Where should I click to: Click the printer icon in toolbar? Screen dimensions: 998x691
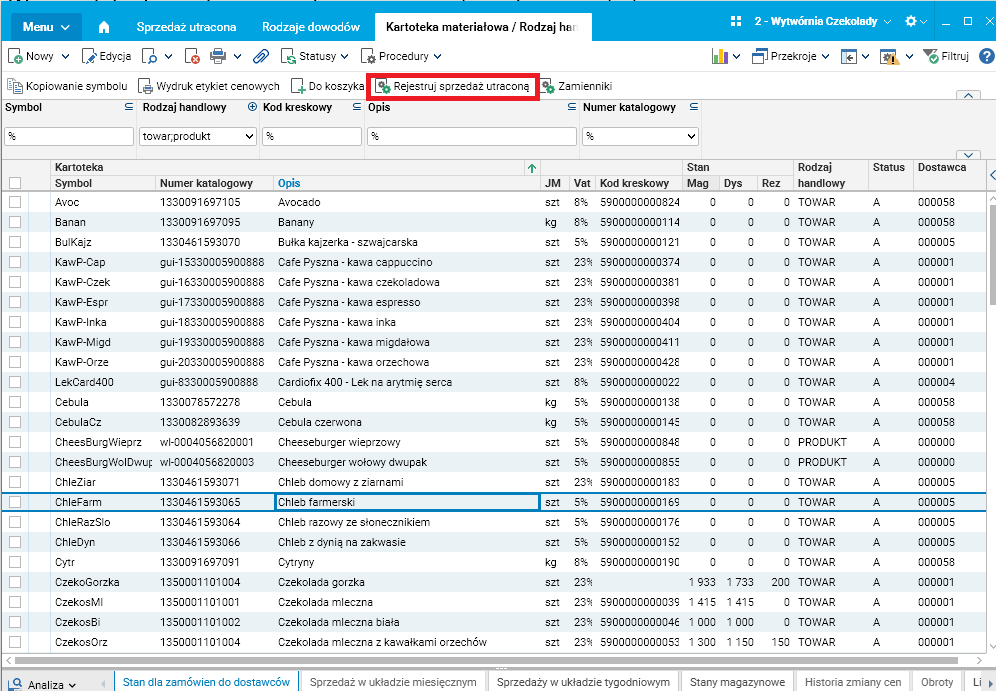click(x=219, y=57)
